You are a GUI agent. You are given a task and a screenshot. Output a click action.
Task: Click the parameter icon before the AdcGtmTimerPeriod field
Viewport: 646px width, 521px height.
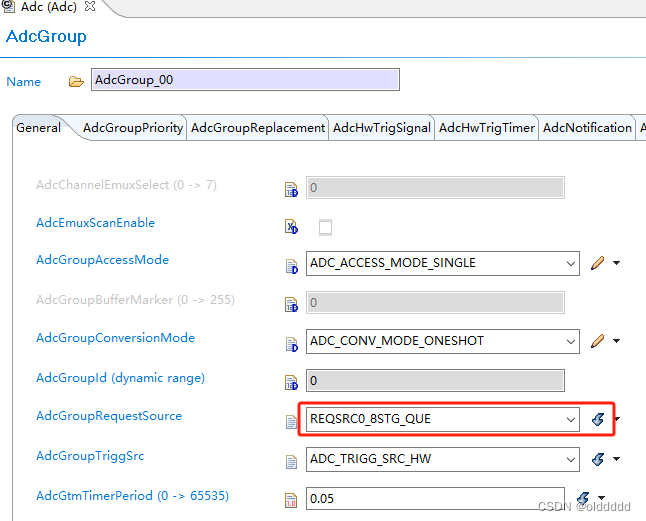point(291,500)
